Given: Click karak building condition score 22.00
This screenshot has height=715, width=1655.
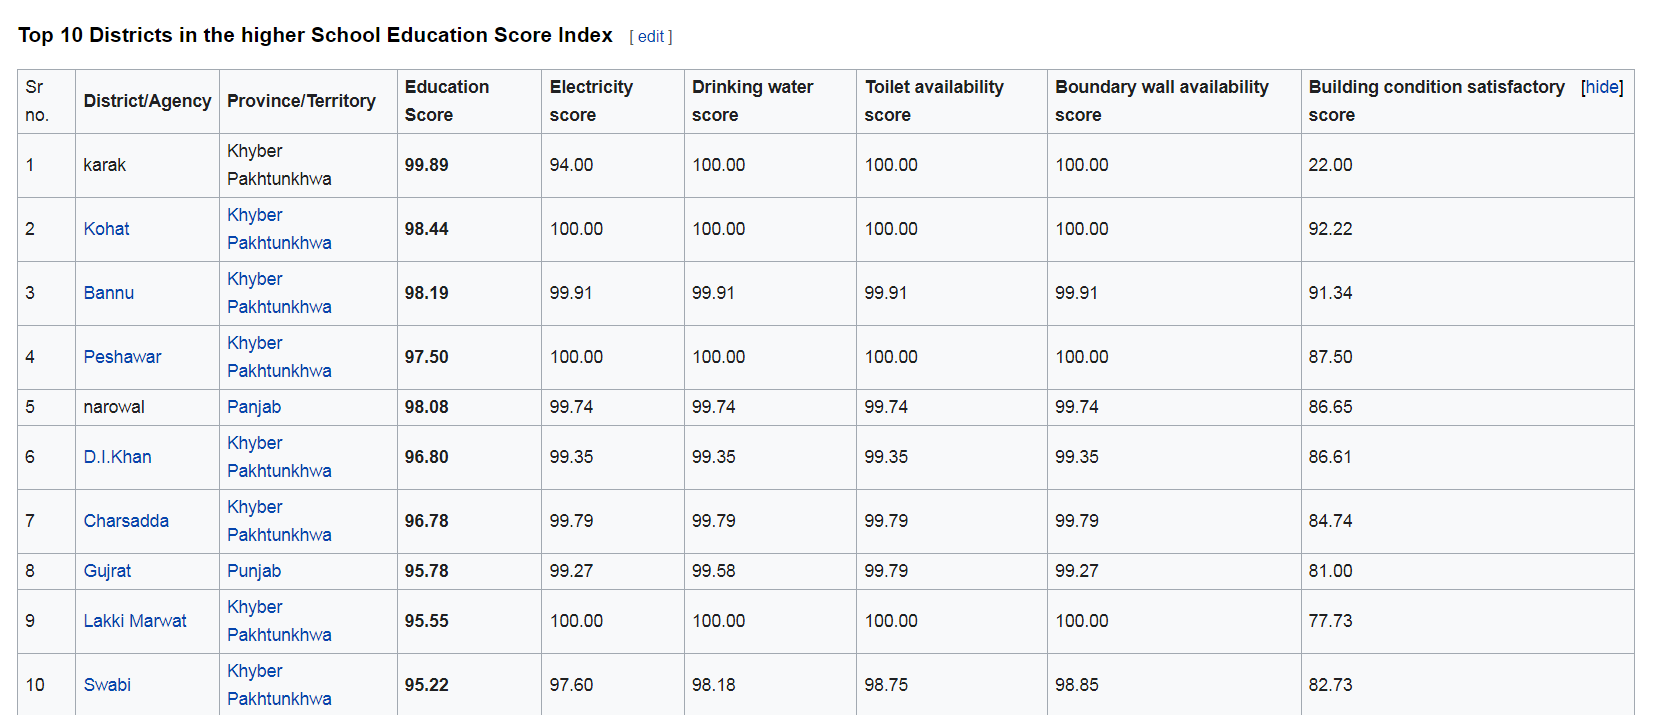Looking at the screenshot, I should pyautogui.click(x=1330, y=165).
